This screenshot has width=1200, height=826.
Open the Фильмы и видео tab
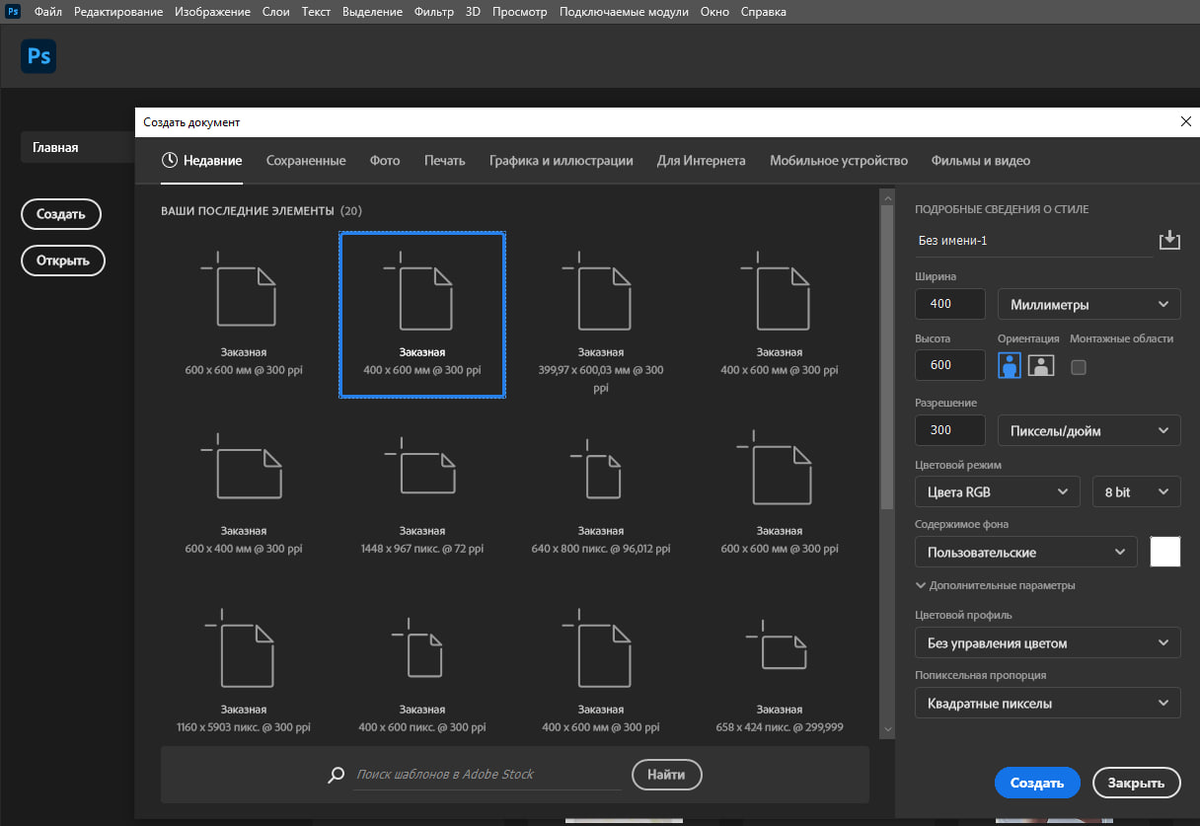pyautogui.click(x=981, y=160)
